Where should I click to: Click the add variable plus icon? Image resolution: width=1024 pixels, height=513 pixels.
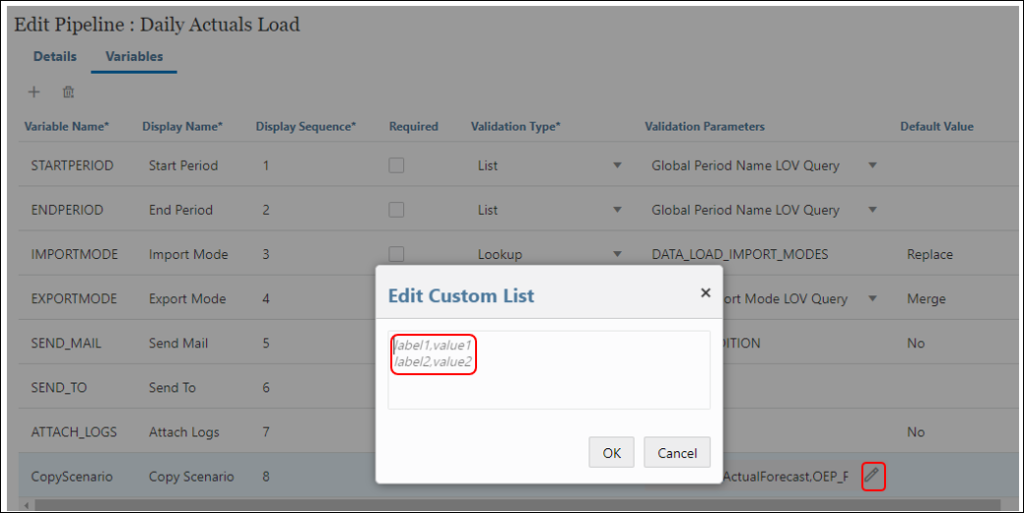click(33, 92)
